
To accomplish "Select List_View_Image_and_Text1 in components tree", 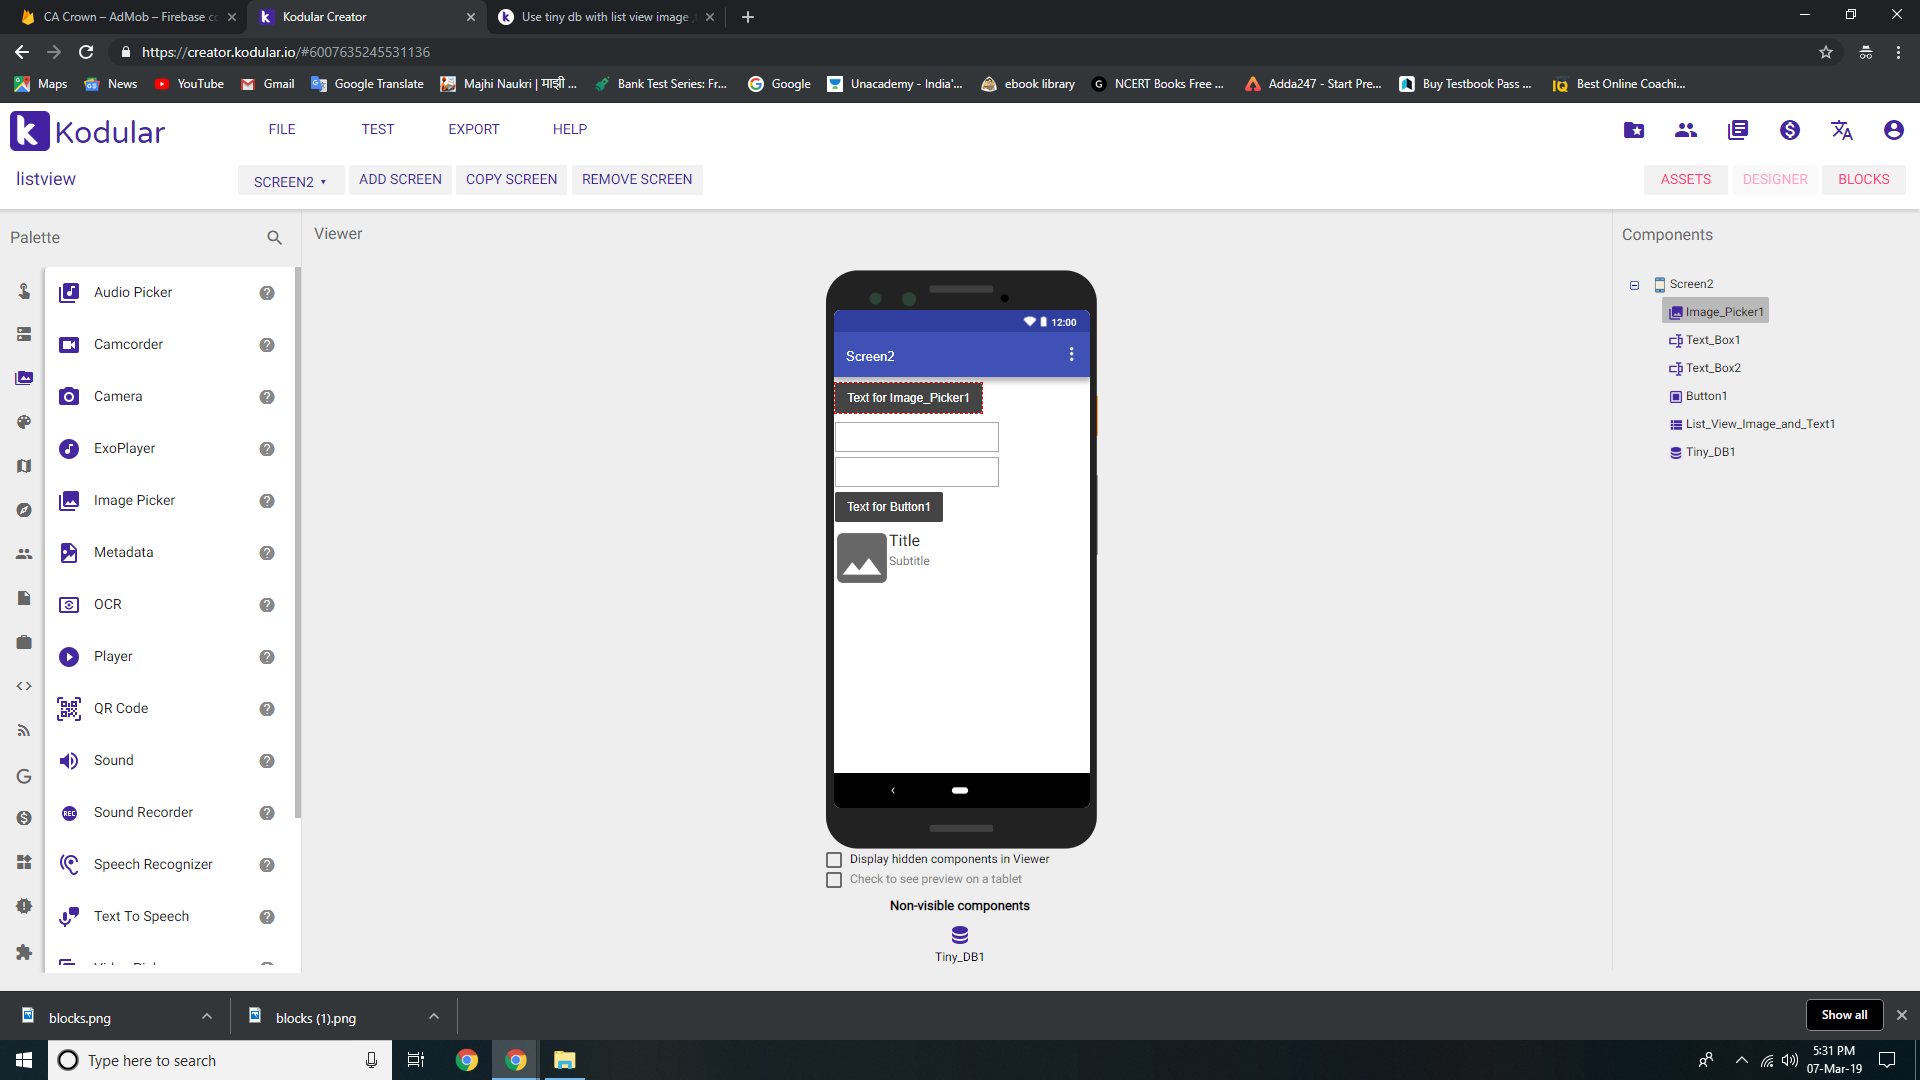I will pos(1759,425).
